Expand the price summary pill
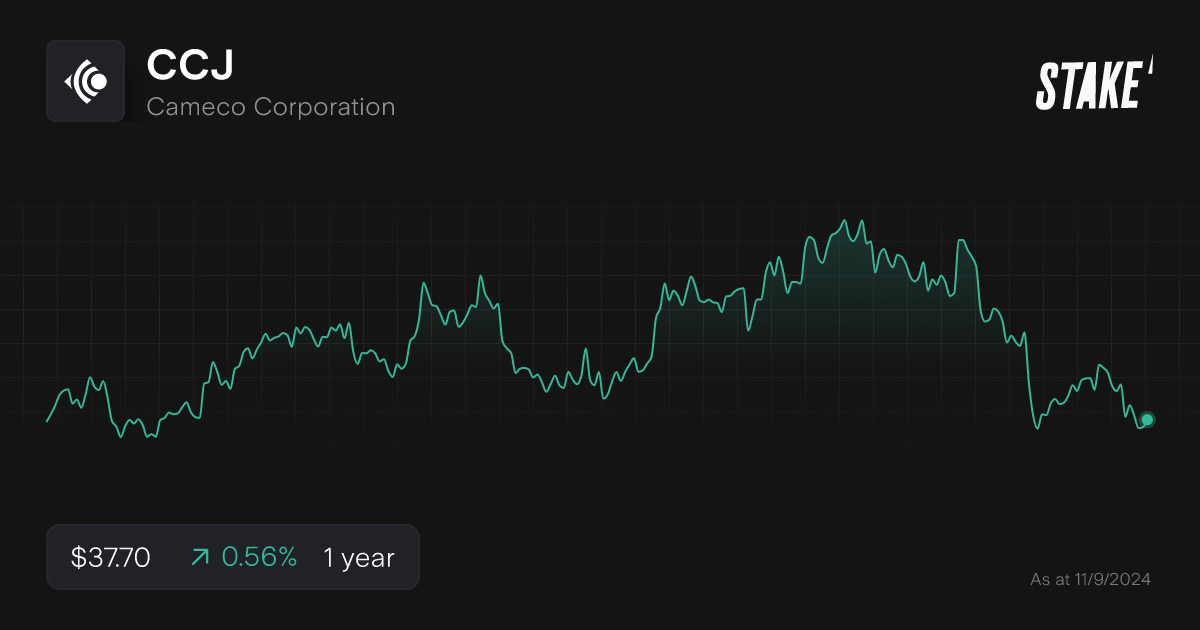Image resolution: width=1200 pixels, height=630 pixels. tap(233, 557)
